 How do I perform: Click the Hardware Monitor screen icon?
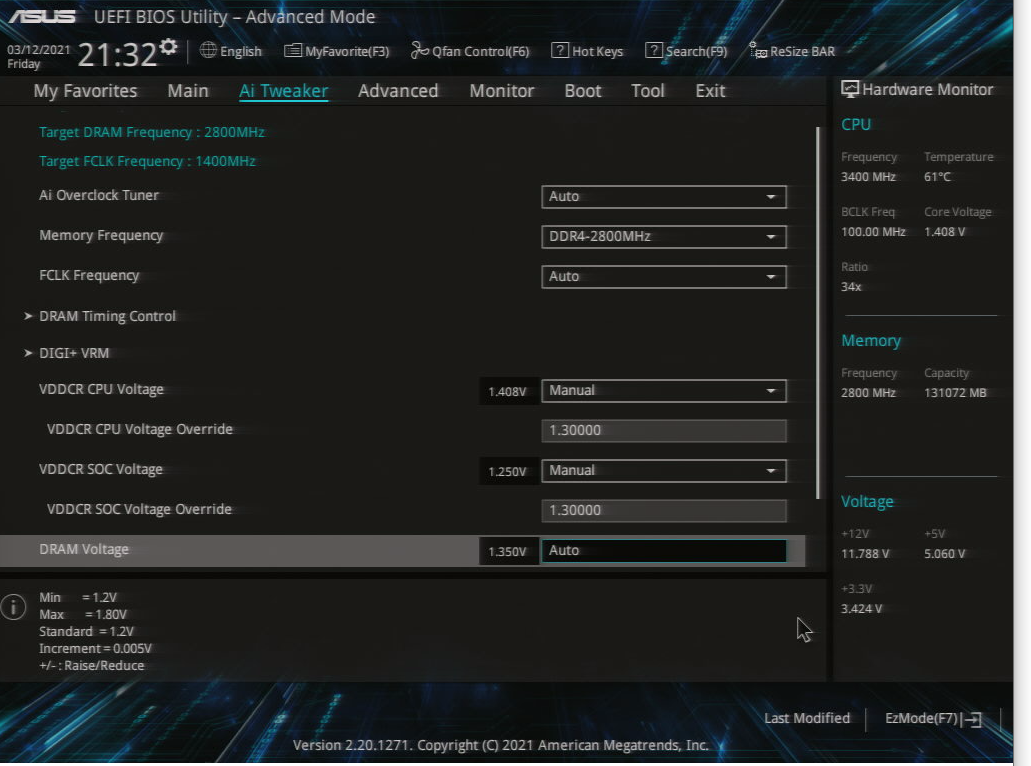(850, 89)
